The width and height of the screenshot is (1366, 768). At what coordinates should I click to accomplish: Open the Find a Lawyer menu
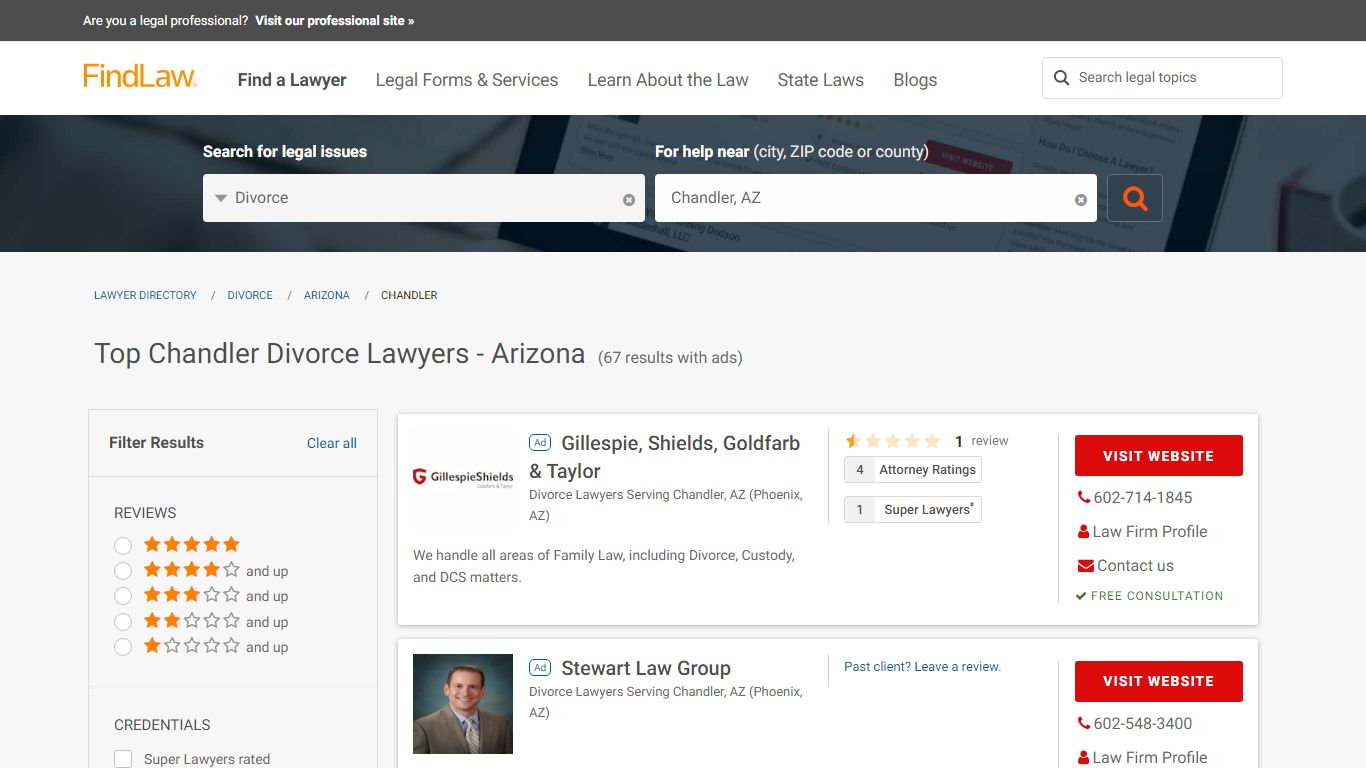[292, 80]
